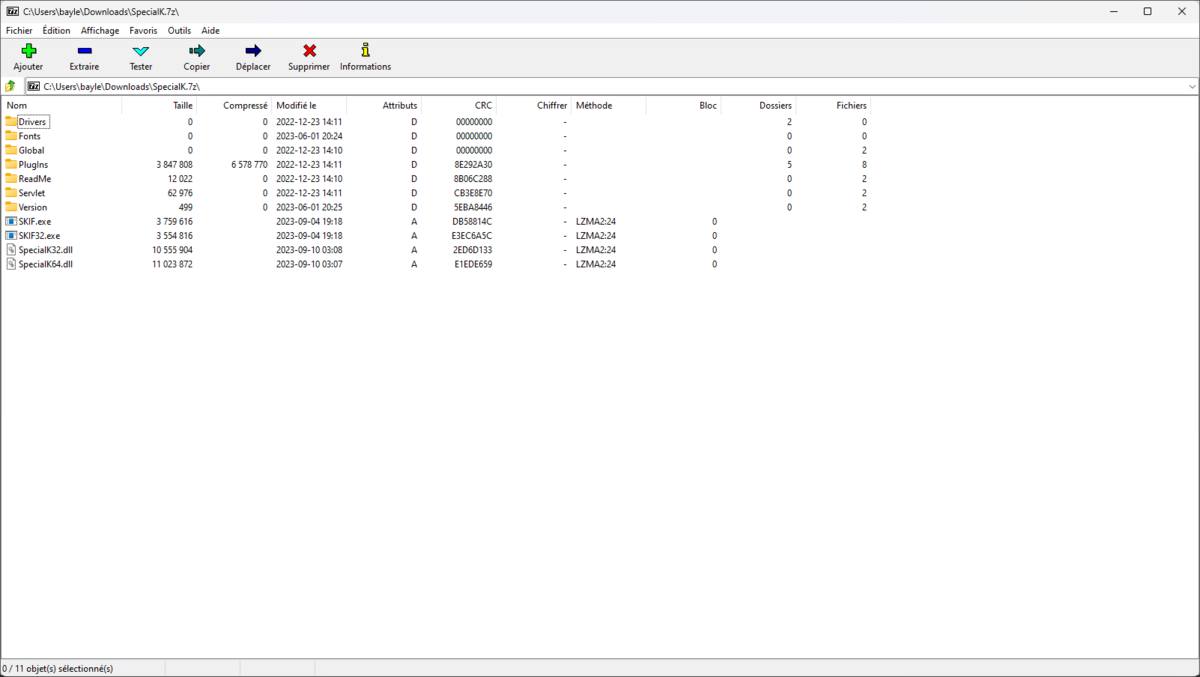The width and height of the screenshot is (1200, 677).
Task: Sort by the Dossiers column header
Action: 759,105
